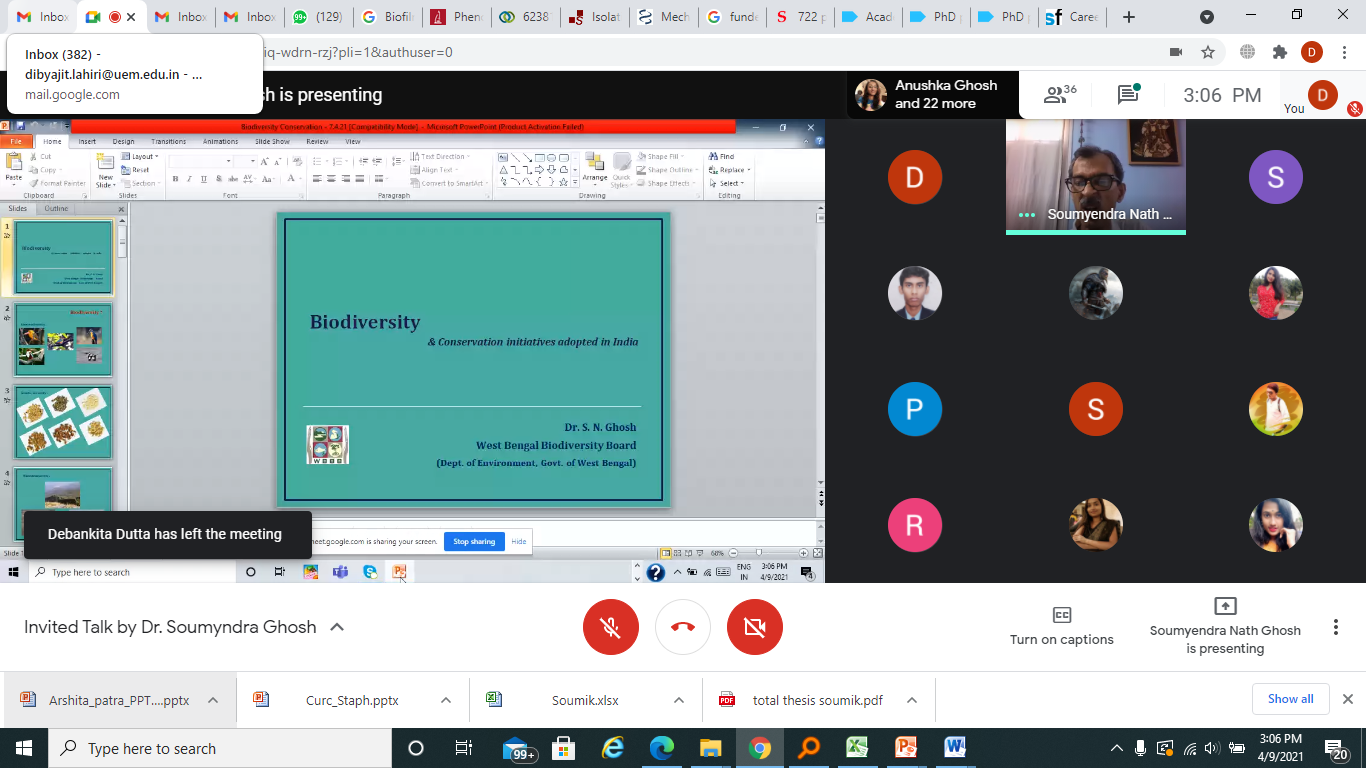The height and width of the screenshot is (768, 1366).
Task: Toggle the microphone mute button
Action: [x=610, y=627]
